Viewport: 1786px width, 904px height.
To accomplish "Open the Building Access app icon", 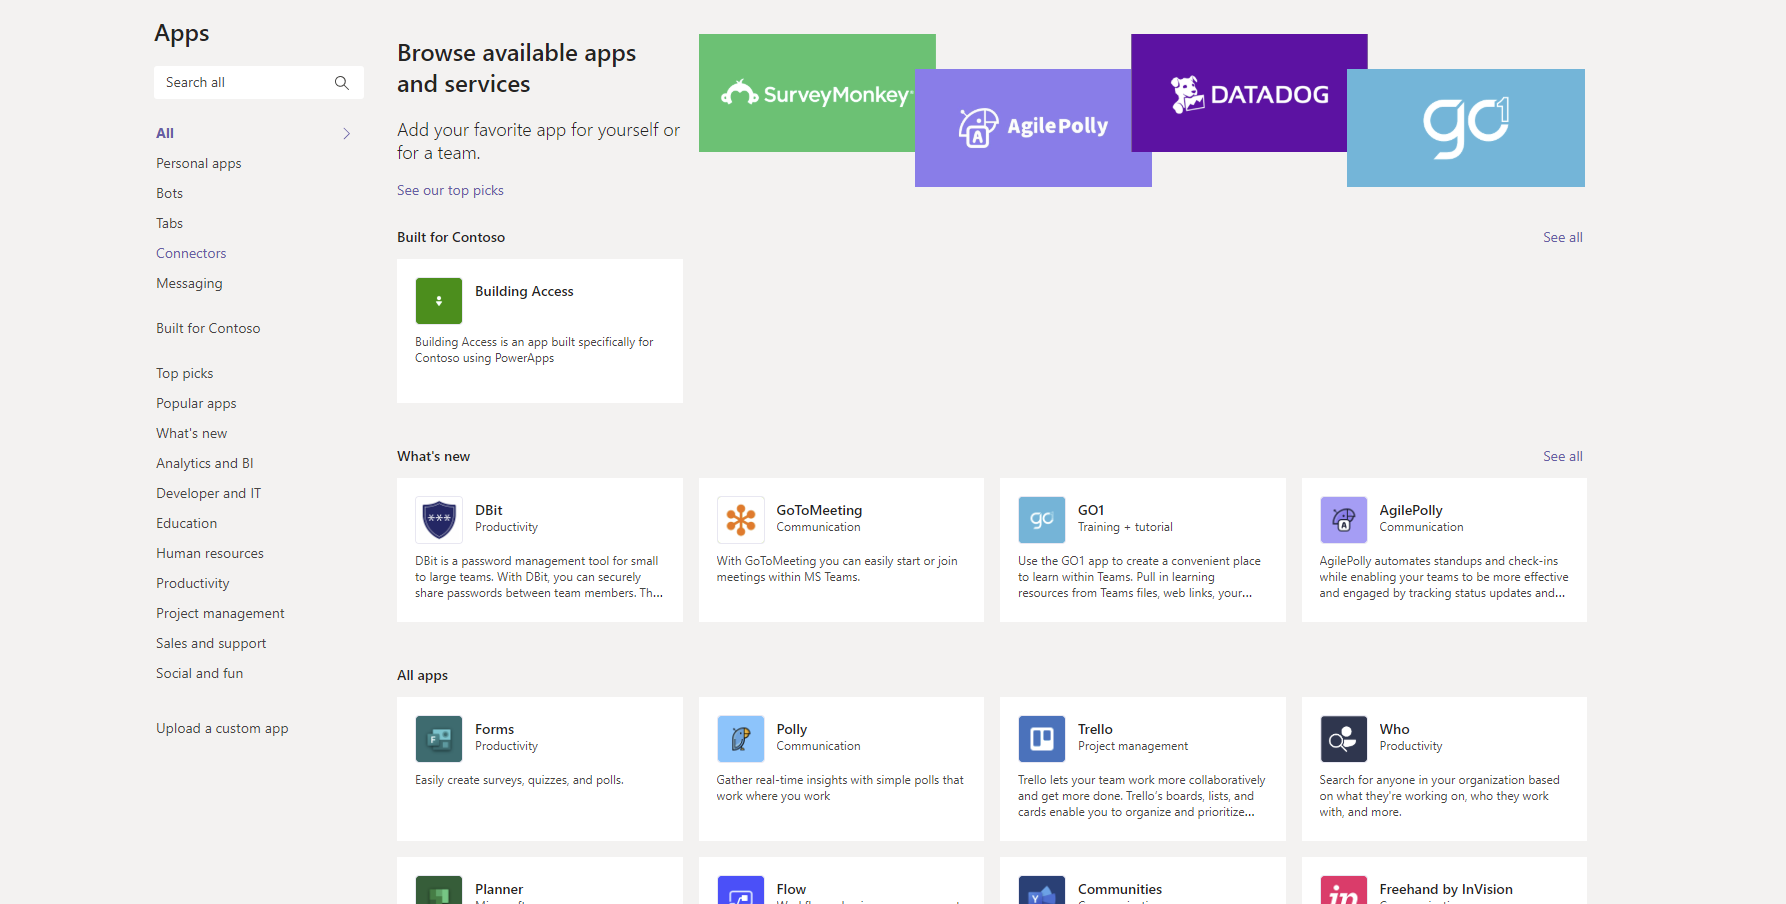I will coord(439,301).
